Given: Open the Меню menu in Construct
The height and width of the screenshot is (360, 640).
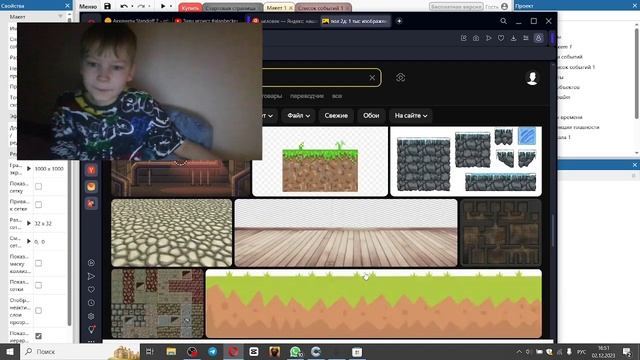Looking at the screenshot, I should 88,7.
